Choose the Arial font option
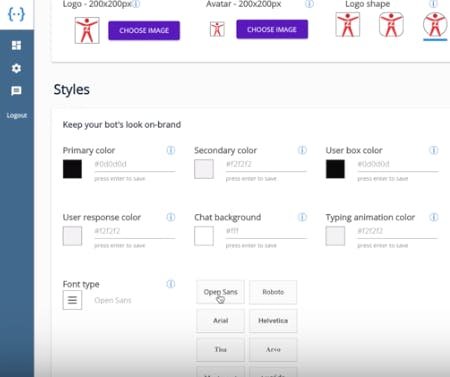Image resolution: width=450 pixels, height=377 pixels. [220, 321]
